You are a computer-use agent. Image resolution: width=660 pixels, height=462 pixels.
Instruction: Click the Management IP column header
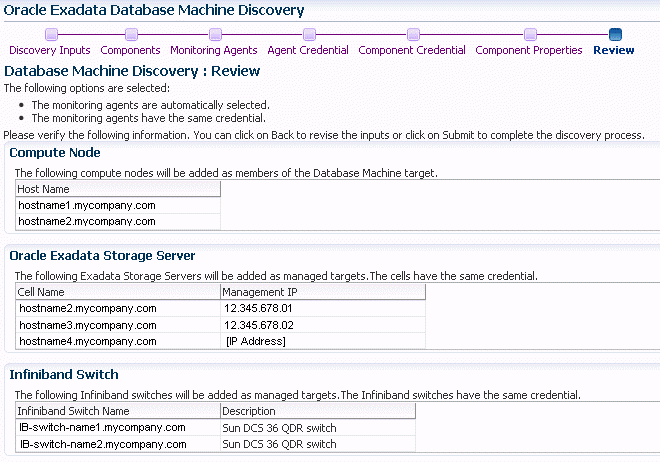click(x=323, y=292)
